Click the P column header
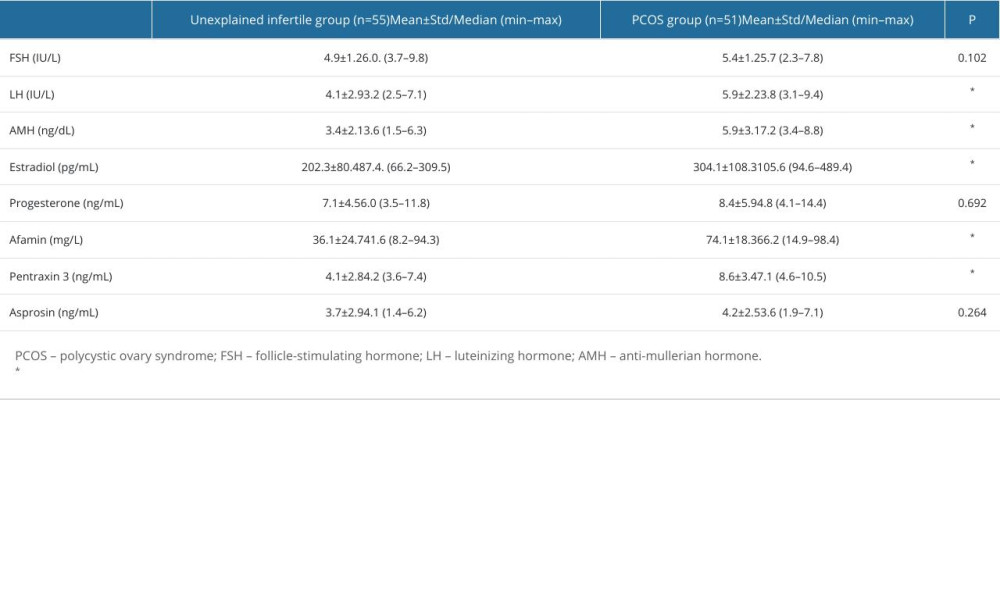 [x=972, y=20]
